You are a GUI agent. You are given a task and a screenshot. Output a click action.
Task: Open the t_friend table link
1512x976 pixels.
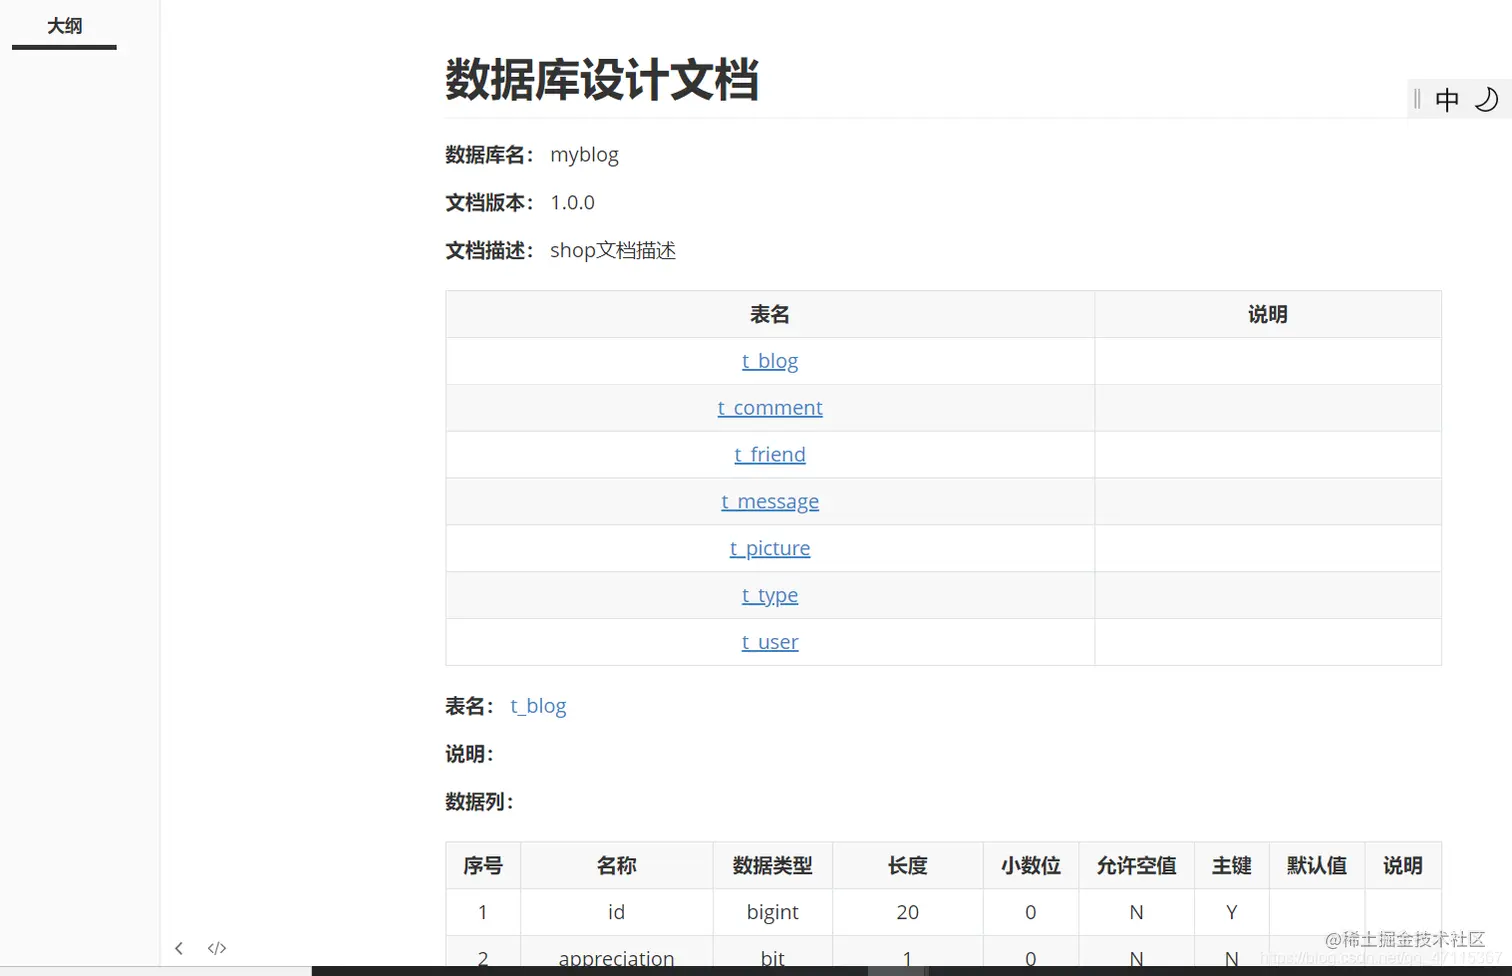click(x=769, y=454)
